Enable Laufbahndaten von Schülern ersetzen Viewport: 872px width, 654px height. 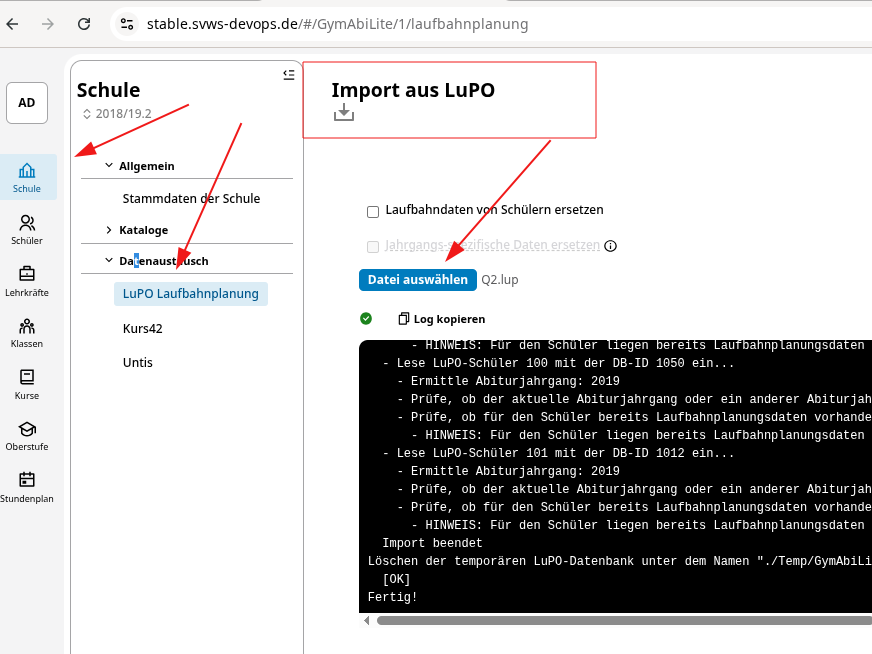tap(373, 211)
